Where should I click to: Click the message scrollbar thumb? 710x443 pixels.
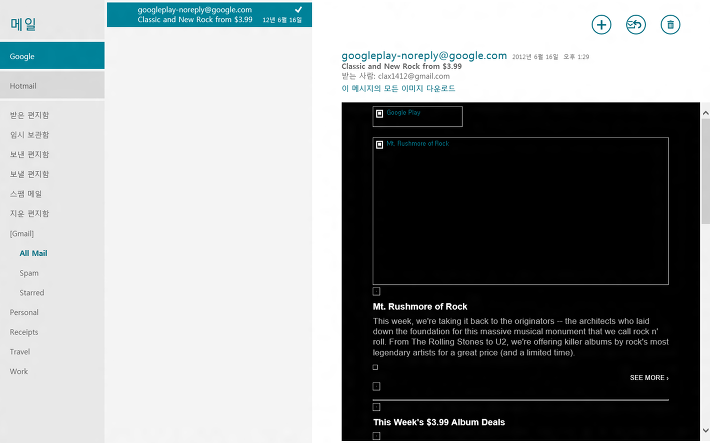(705, 171)
